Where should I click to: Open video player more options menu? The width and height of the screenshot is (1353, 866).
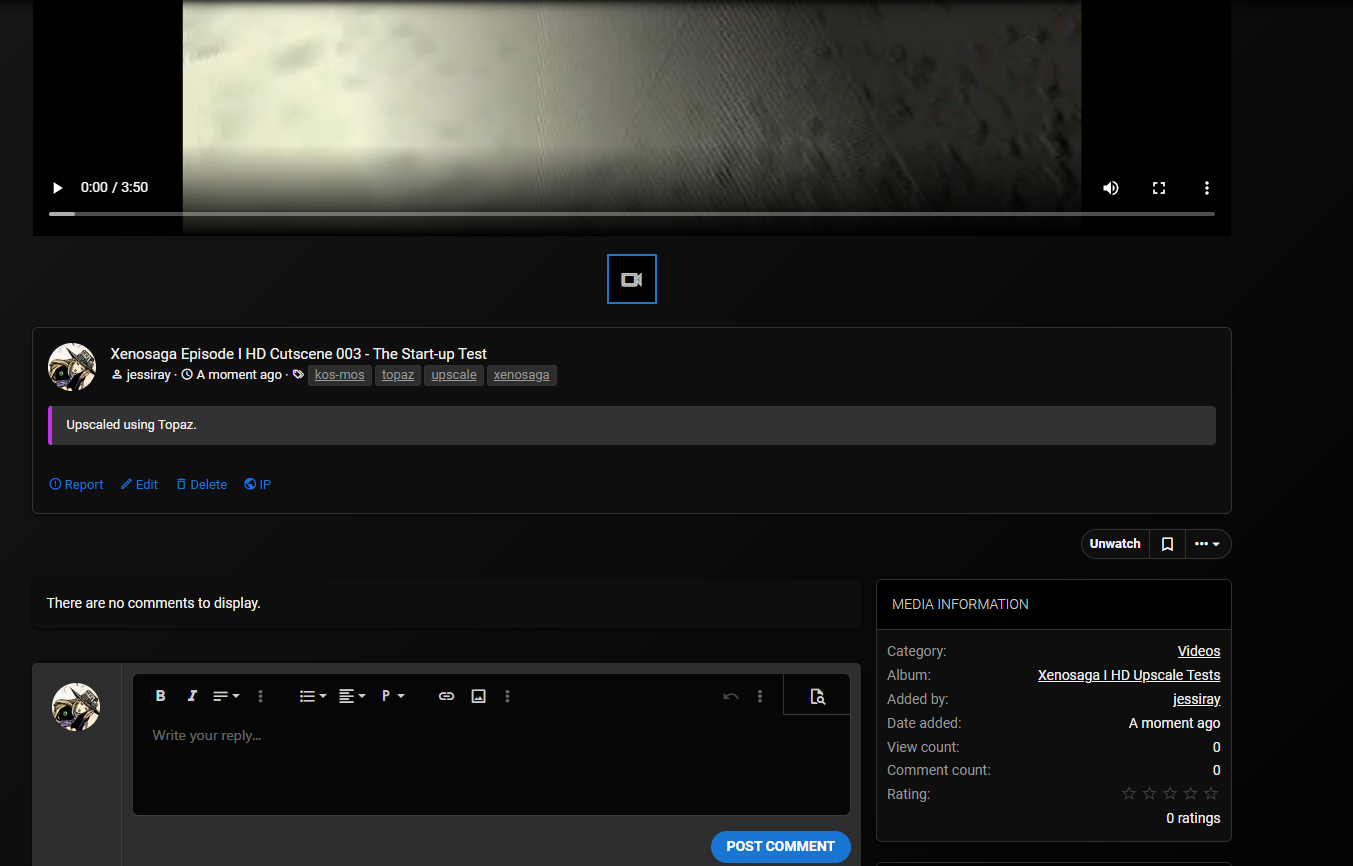tap(1207, 188)
